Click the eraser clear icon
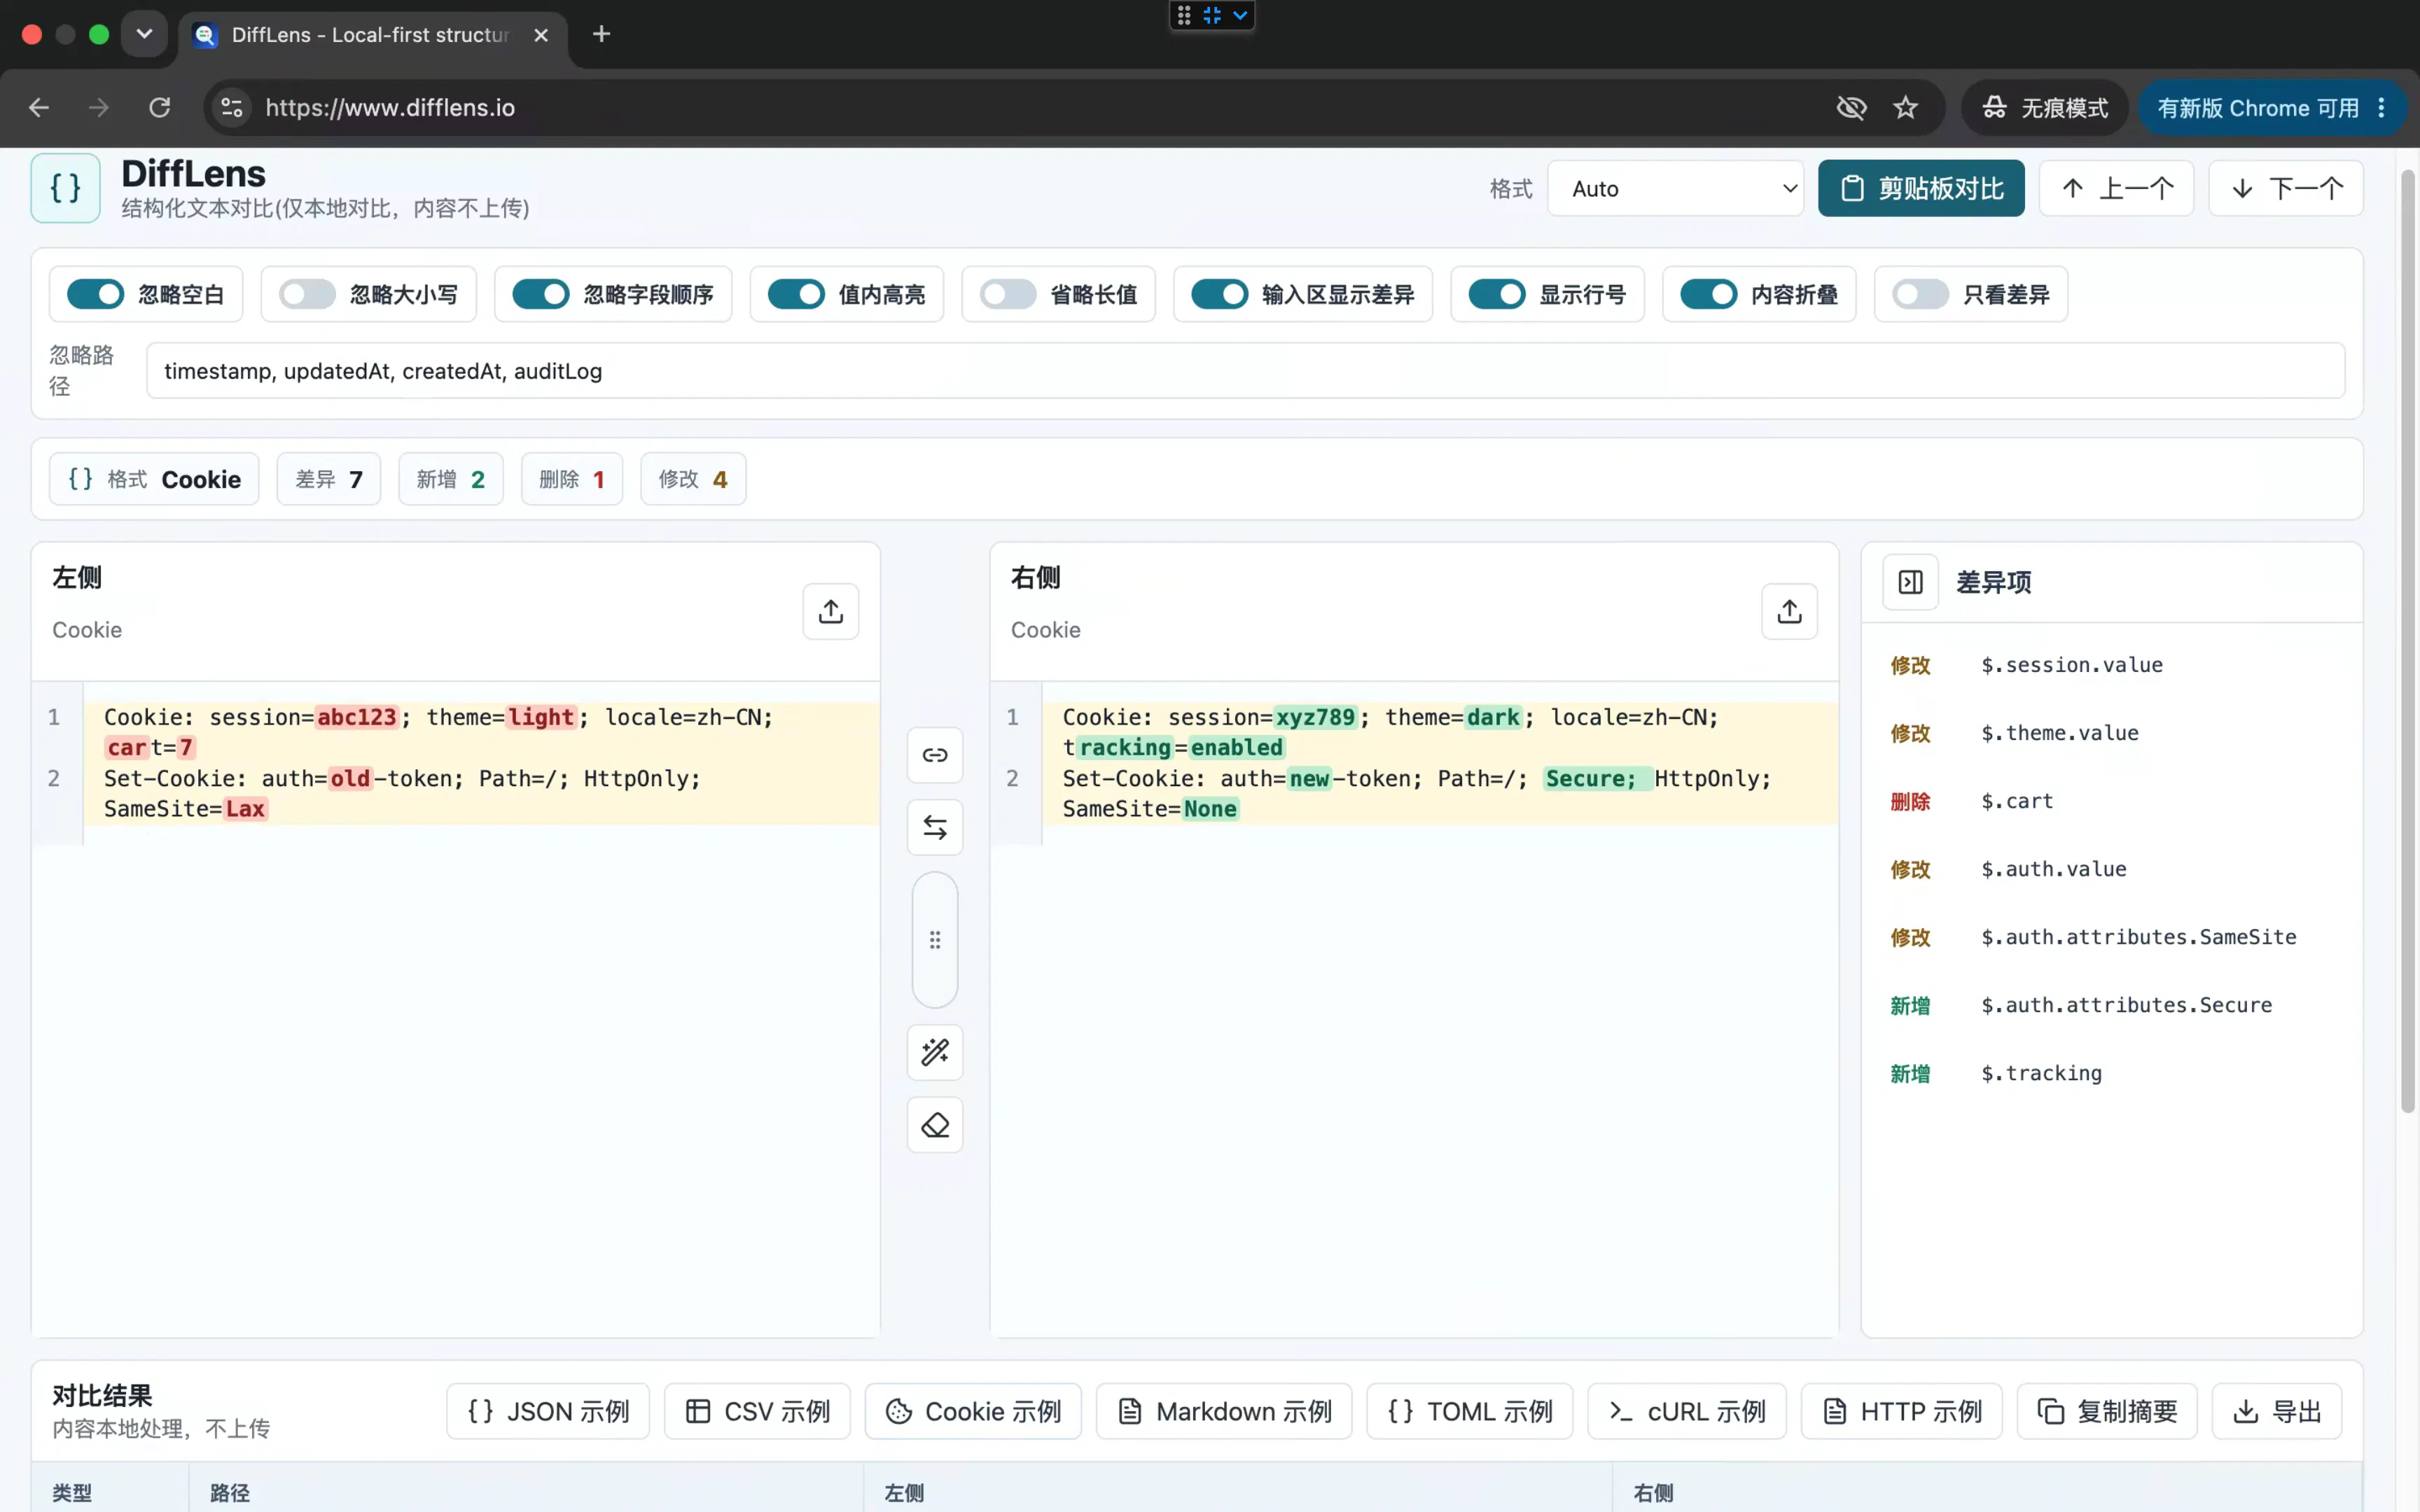Screen dimensions: 2420x1512 (x=935, y=1125)
